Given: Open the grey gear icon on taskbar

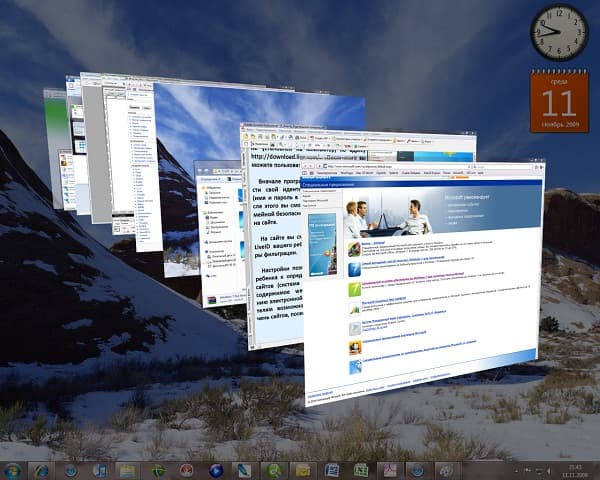Looking at the screenshot, I should [446, 470].
